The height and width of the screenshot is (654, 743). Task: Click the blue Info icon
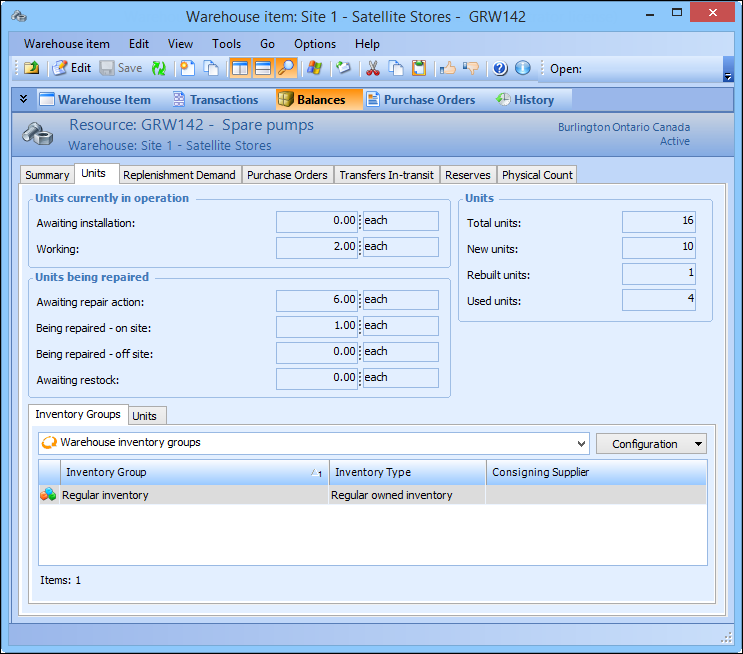[x=522, y=68]
